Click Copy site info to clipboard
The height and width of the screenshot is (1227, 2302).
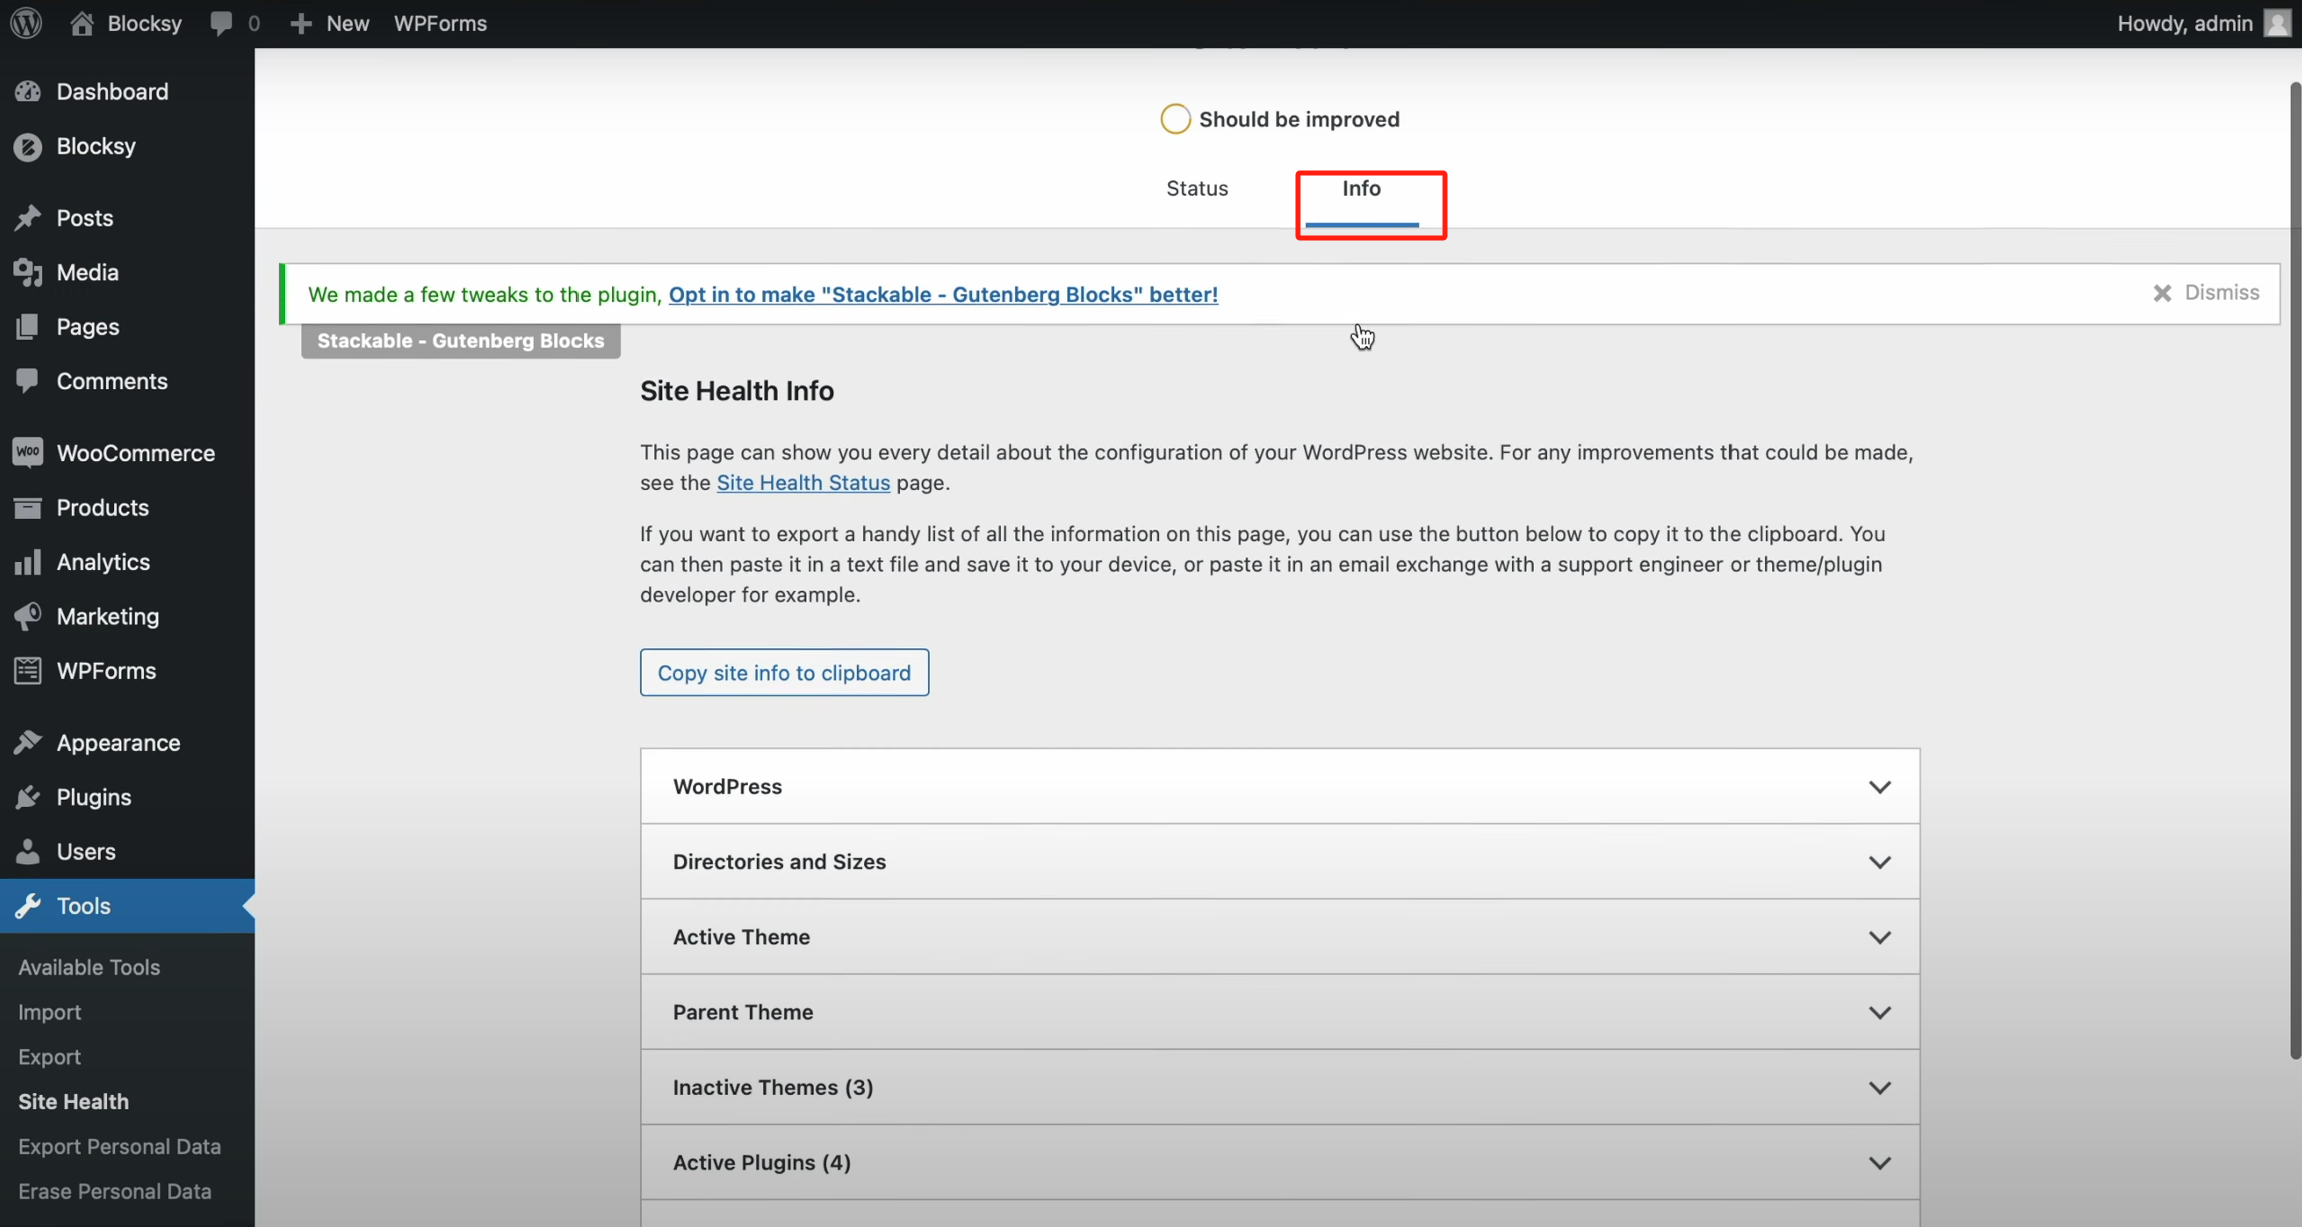[783, 672]
